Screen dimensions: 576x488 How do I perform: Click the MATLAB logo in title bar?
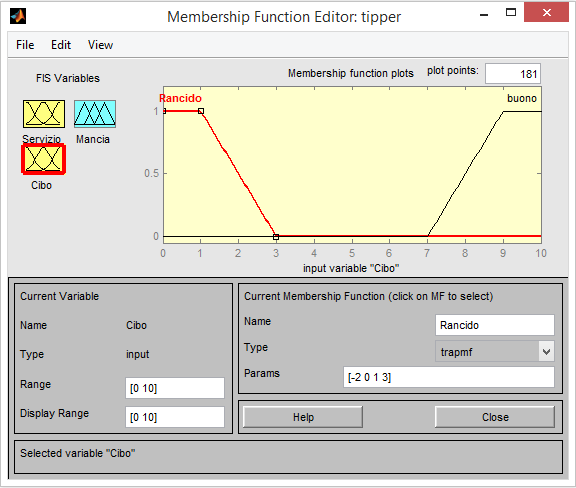pyautogui.click(x=18, y=16)
